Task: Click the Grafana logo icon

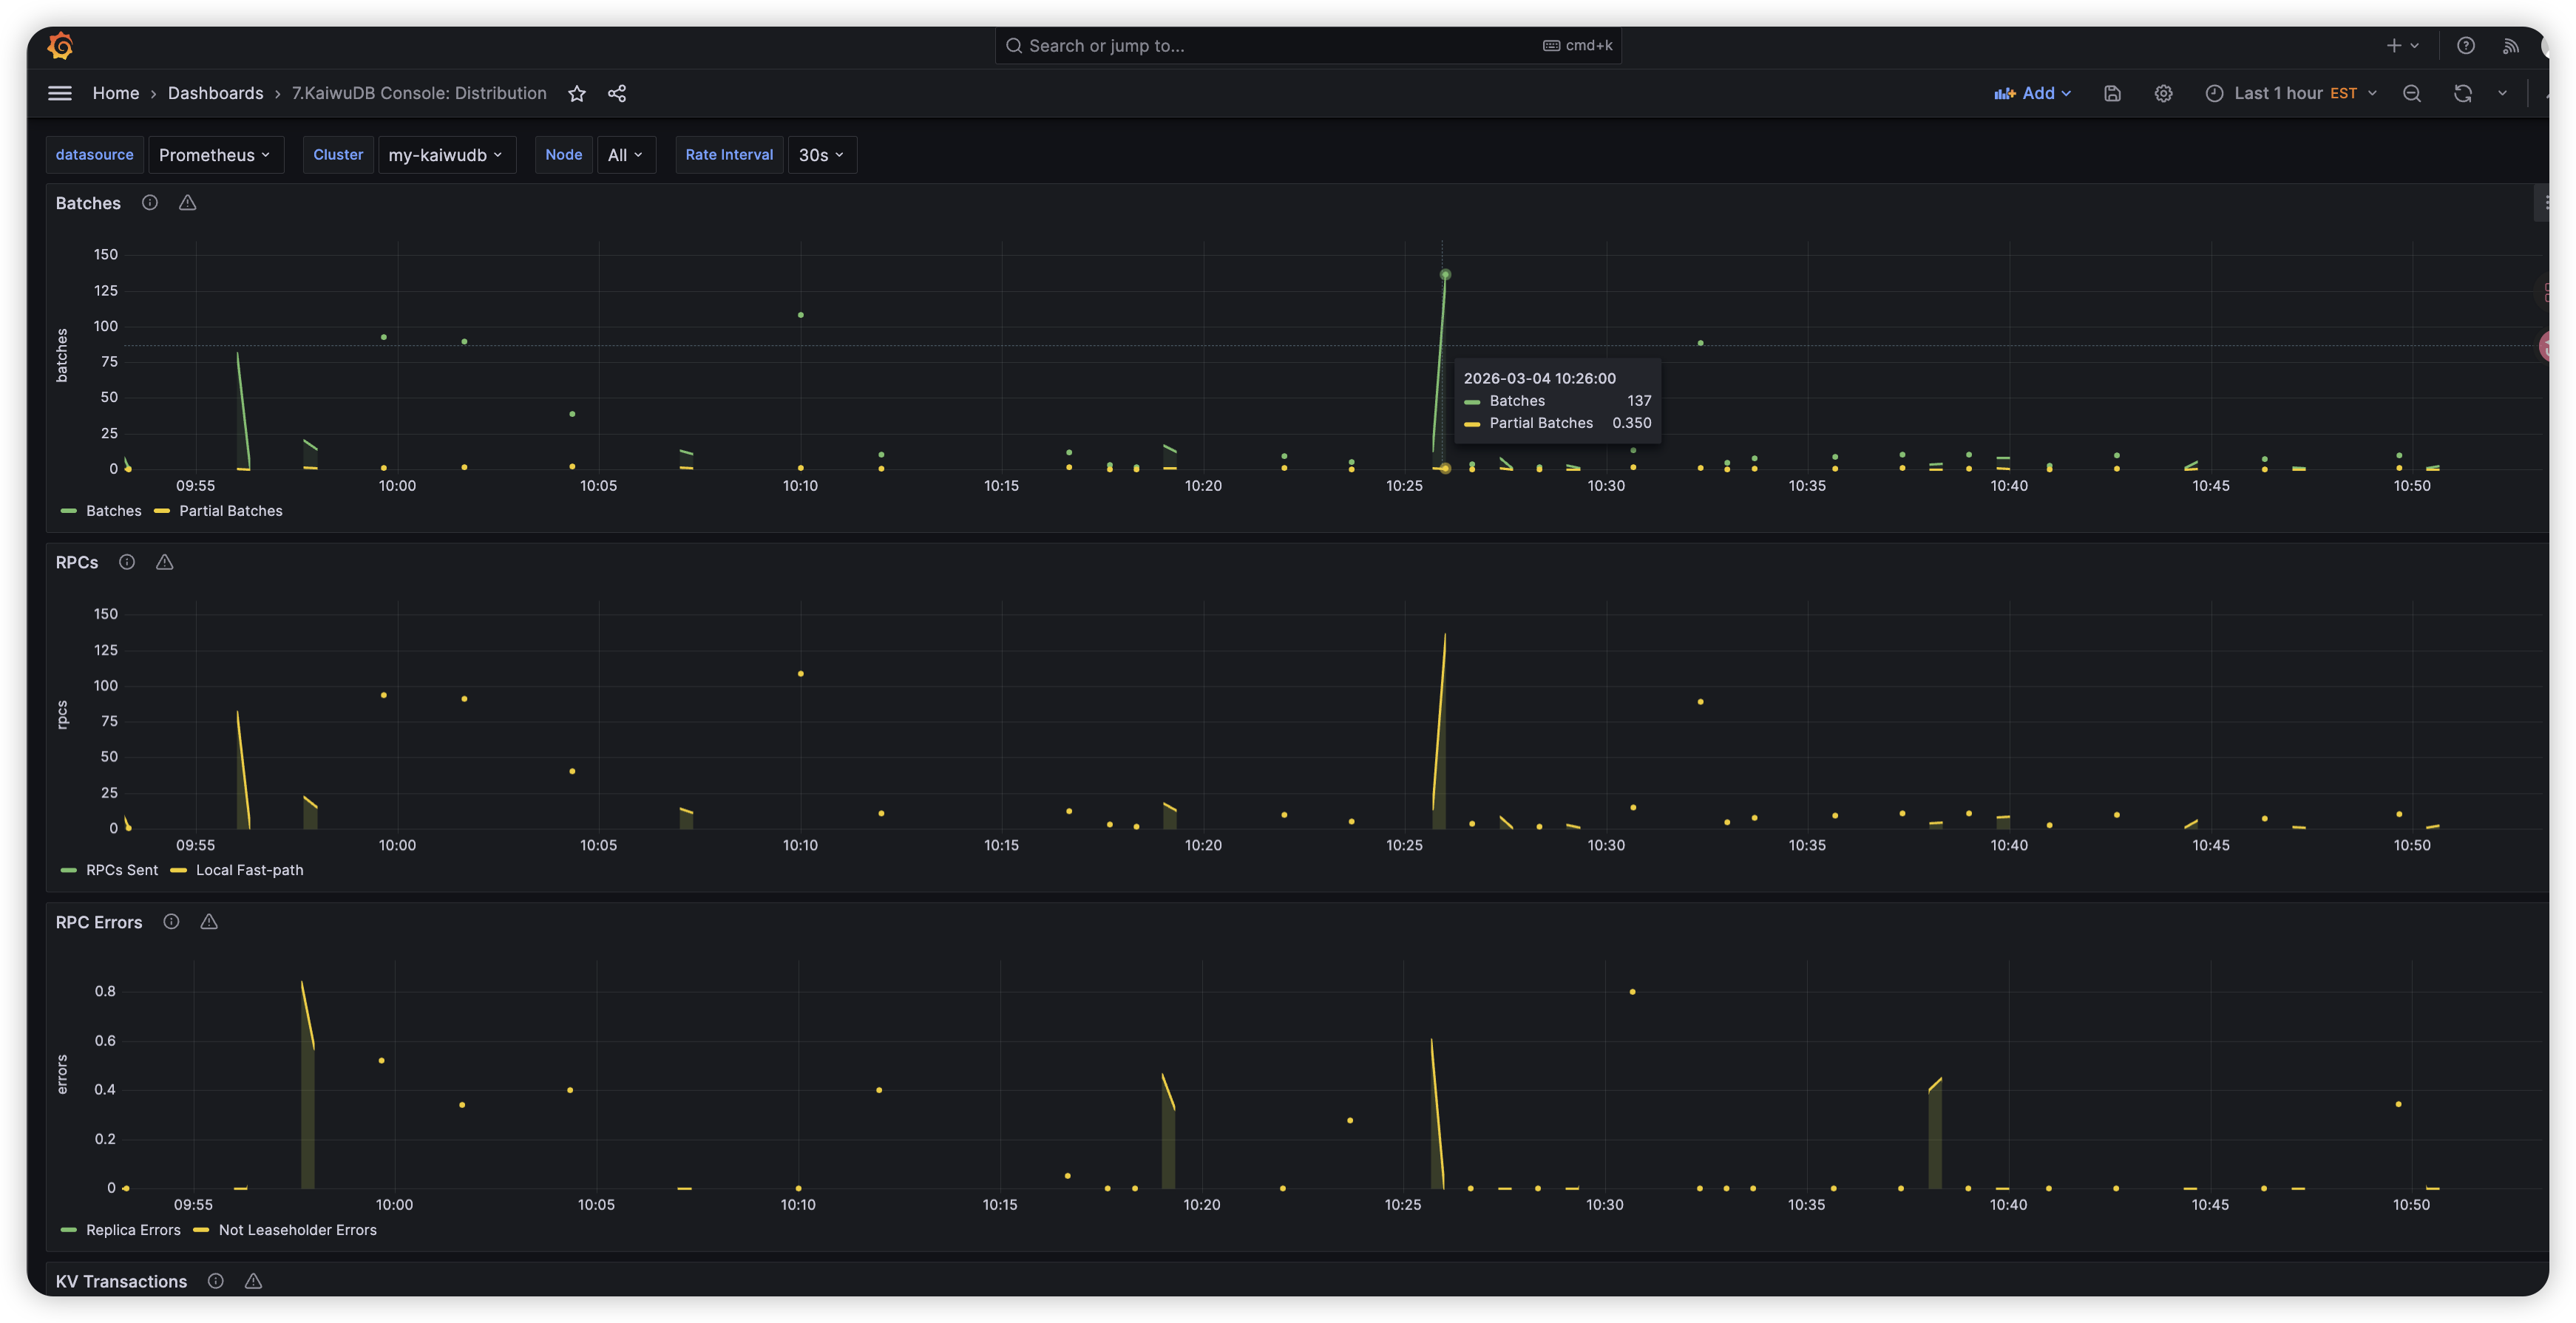Action: point(60,45)
